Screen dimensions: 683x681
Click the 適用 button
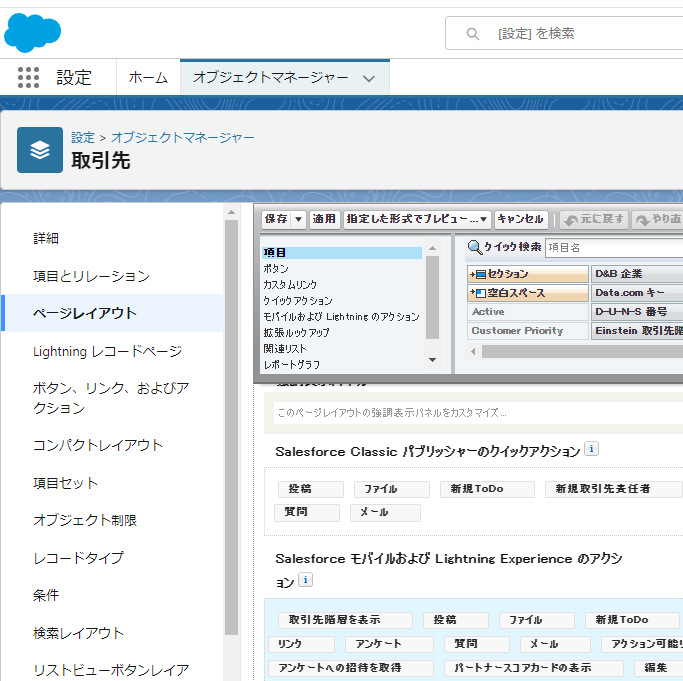pos(324,219)
